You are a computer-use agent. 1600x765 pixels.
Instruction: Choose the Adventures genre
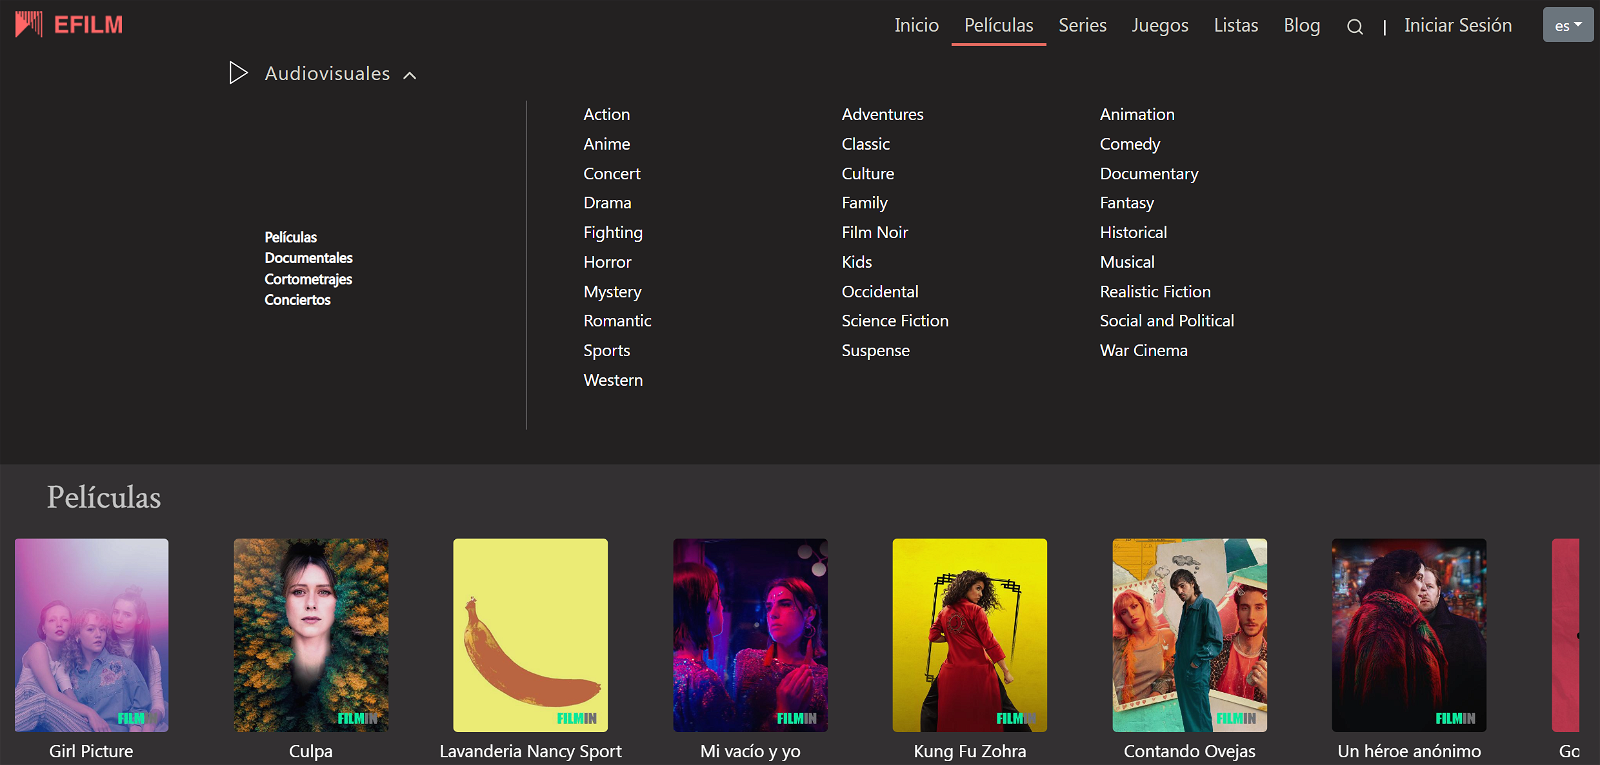tap(882, 114)
